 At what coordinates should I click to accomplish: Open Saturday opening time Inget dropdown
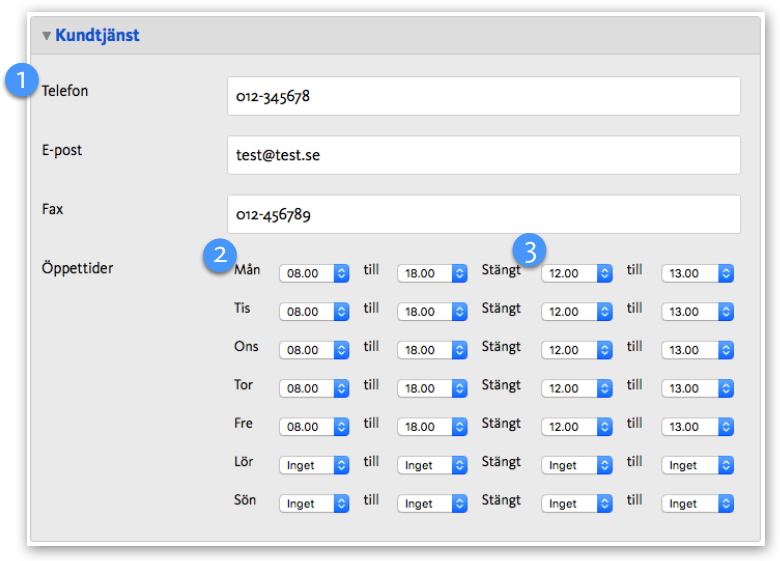(x=314, y=465)
